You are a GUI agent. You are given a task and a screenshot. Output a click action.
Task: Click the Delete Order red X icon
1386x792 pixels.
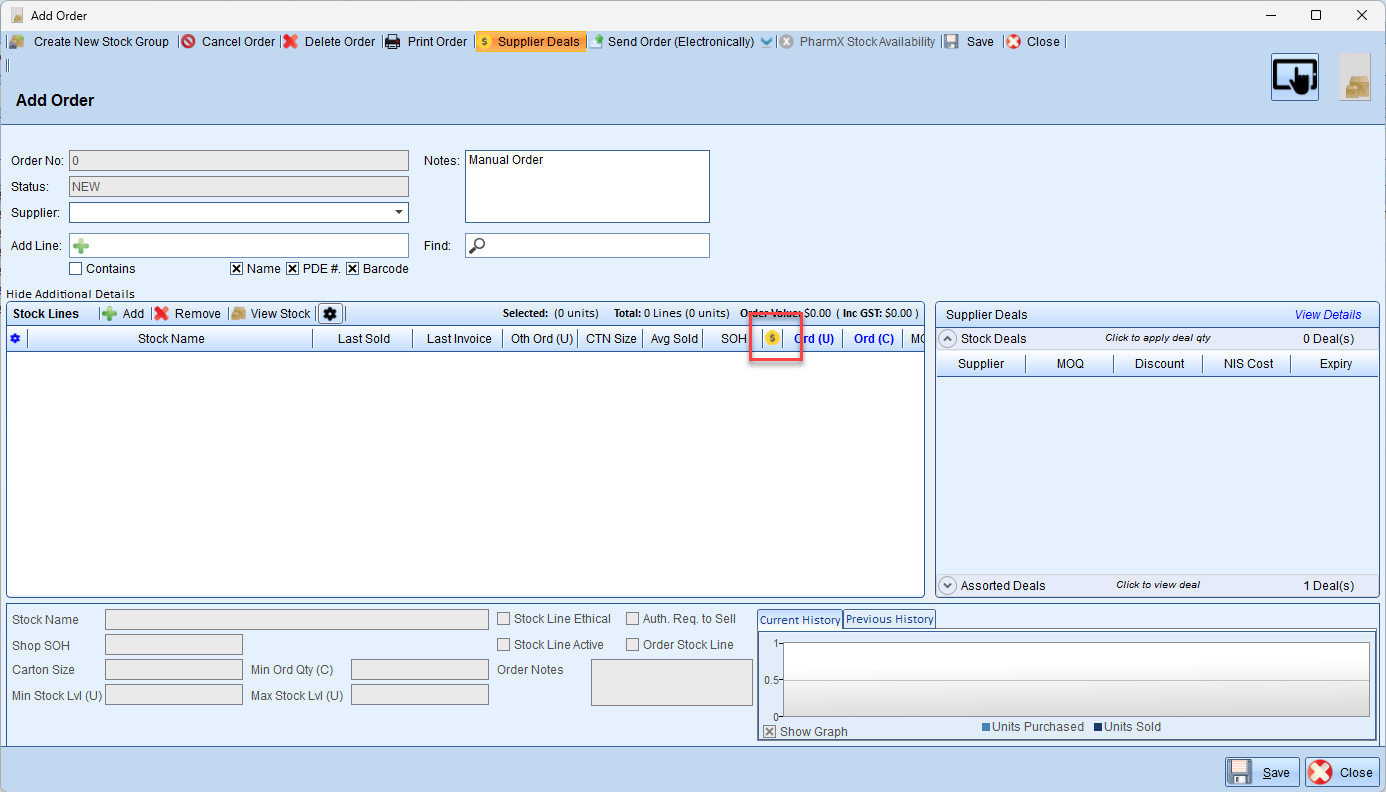point(290,42)
